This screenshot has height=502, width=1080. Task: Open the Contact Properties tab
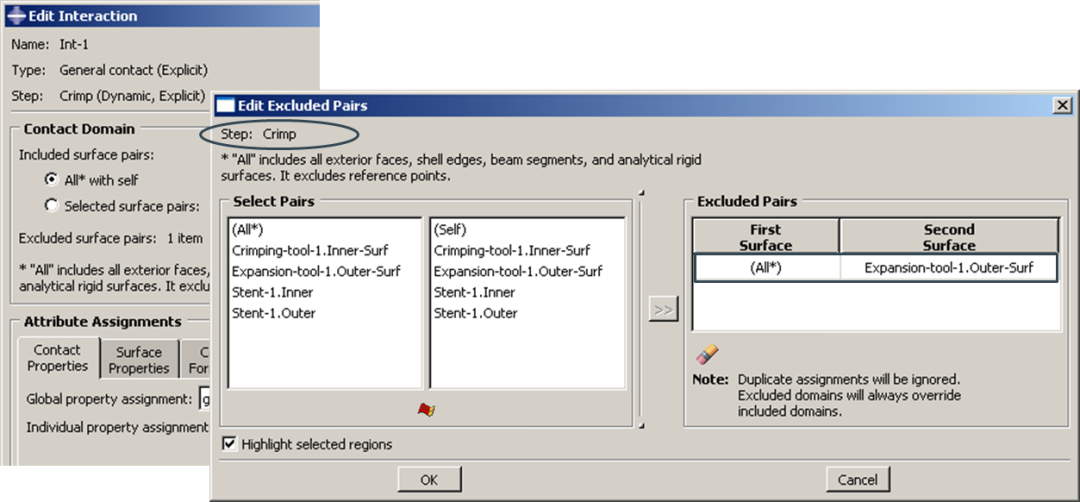[x=57, y=358]
